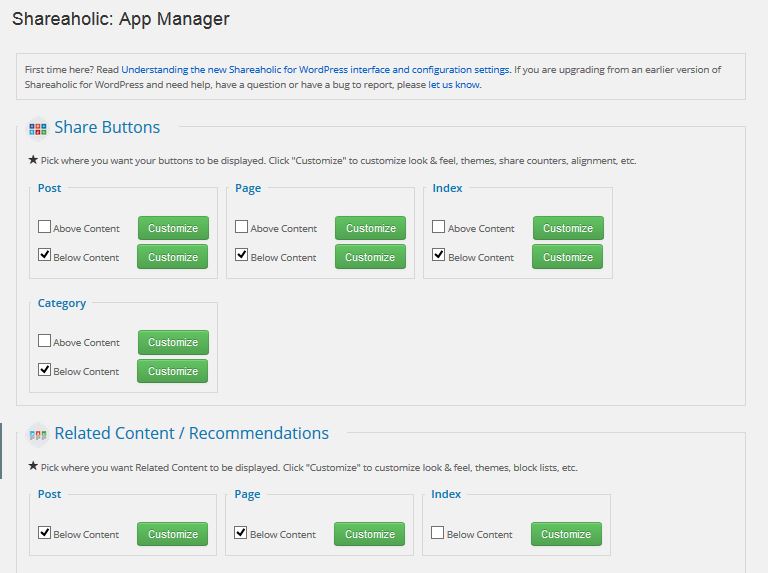Customize Category Above Content share buttons
Screen dimensions: 768x573
tap(173, 342)
